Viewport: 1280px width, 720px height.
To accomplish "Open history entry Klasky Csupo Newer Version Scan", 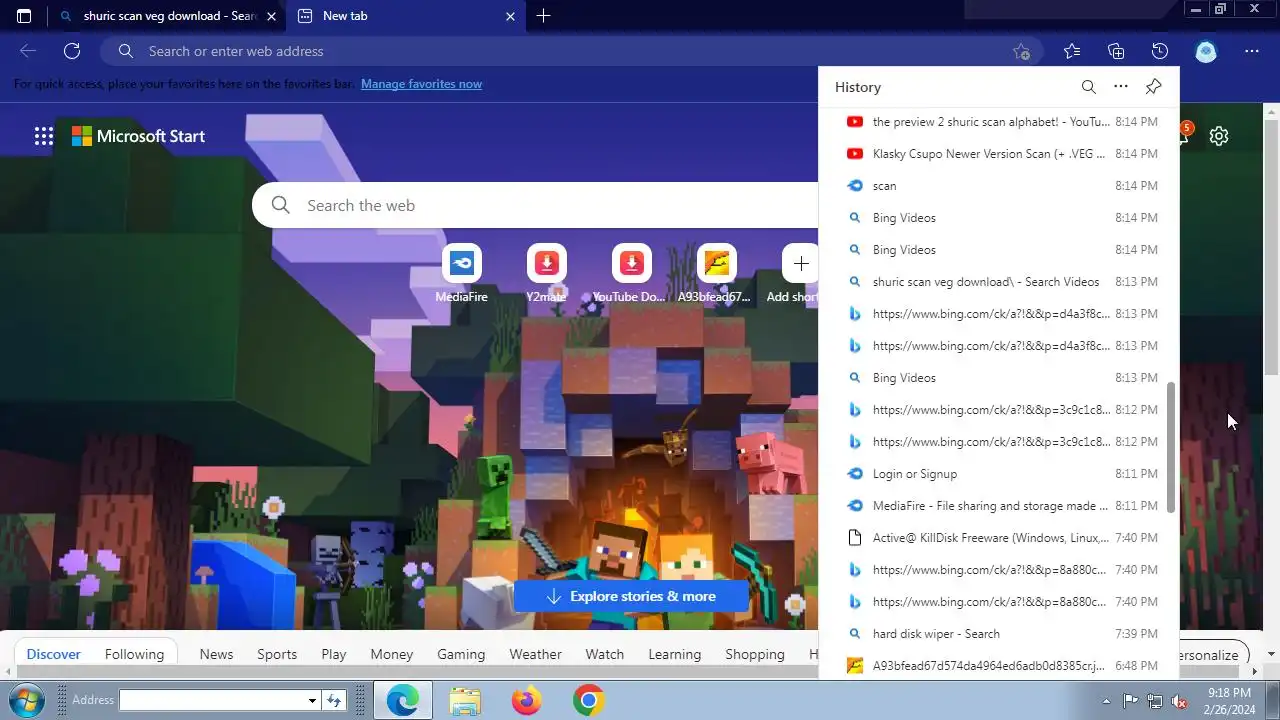I will tap(1000, 154).
